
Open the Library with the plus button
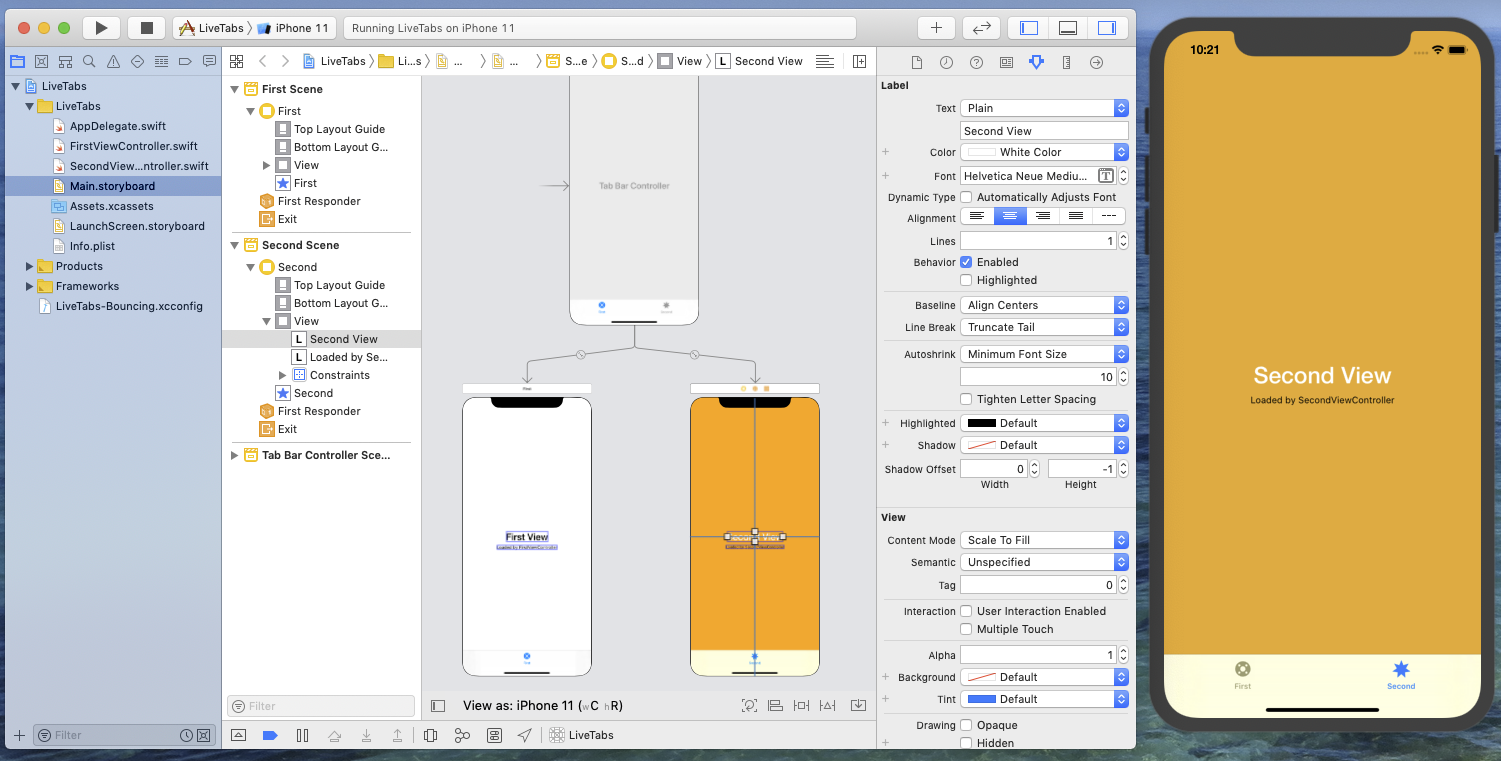point(936,28)
